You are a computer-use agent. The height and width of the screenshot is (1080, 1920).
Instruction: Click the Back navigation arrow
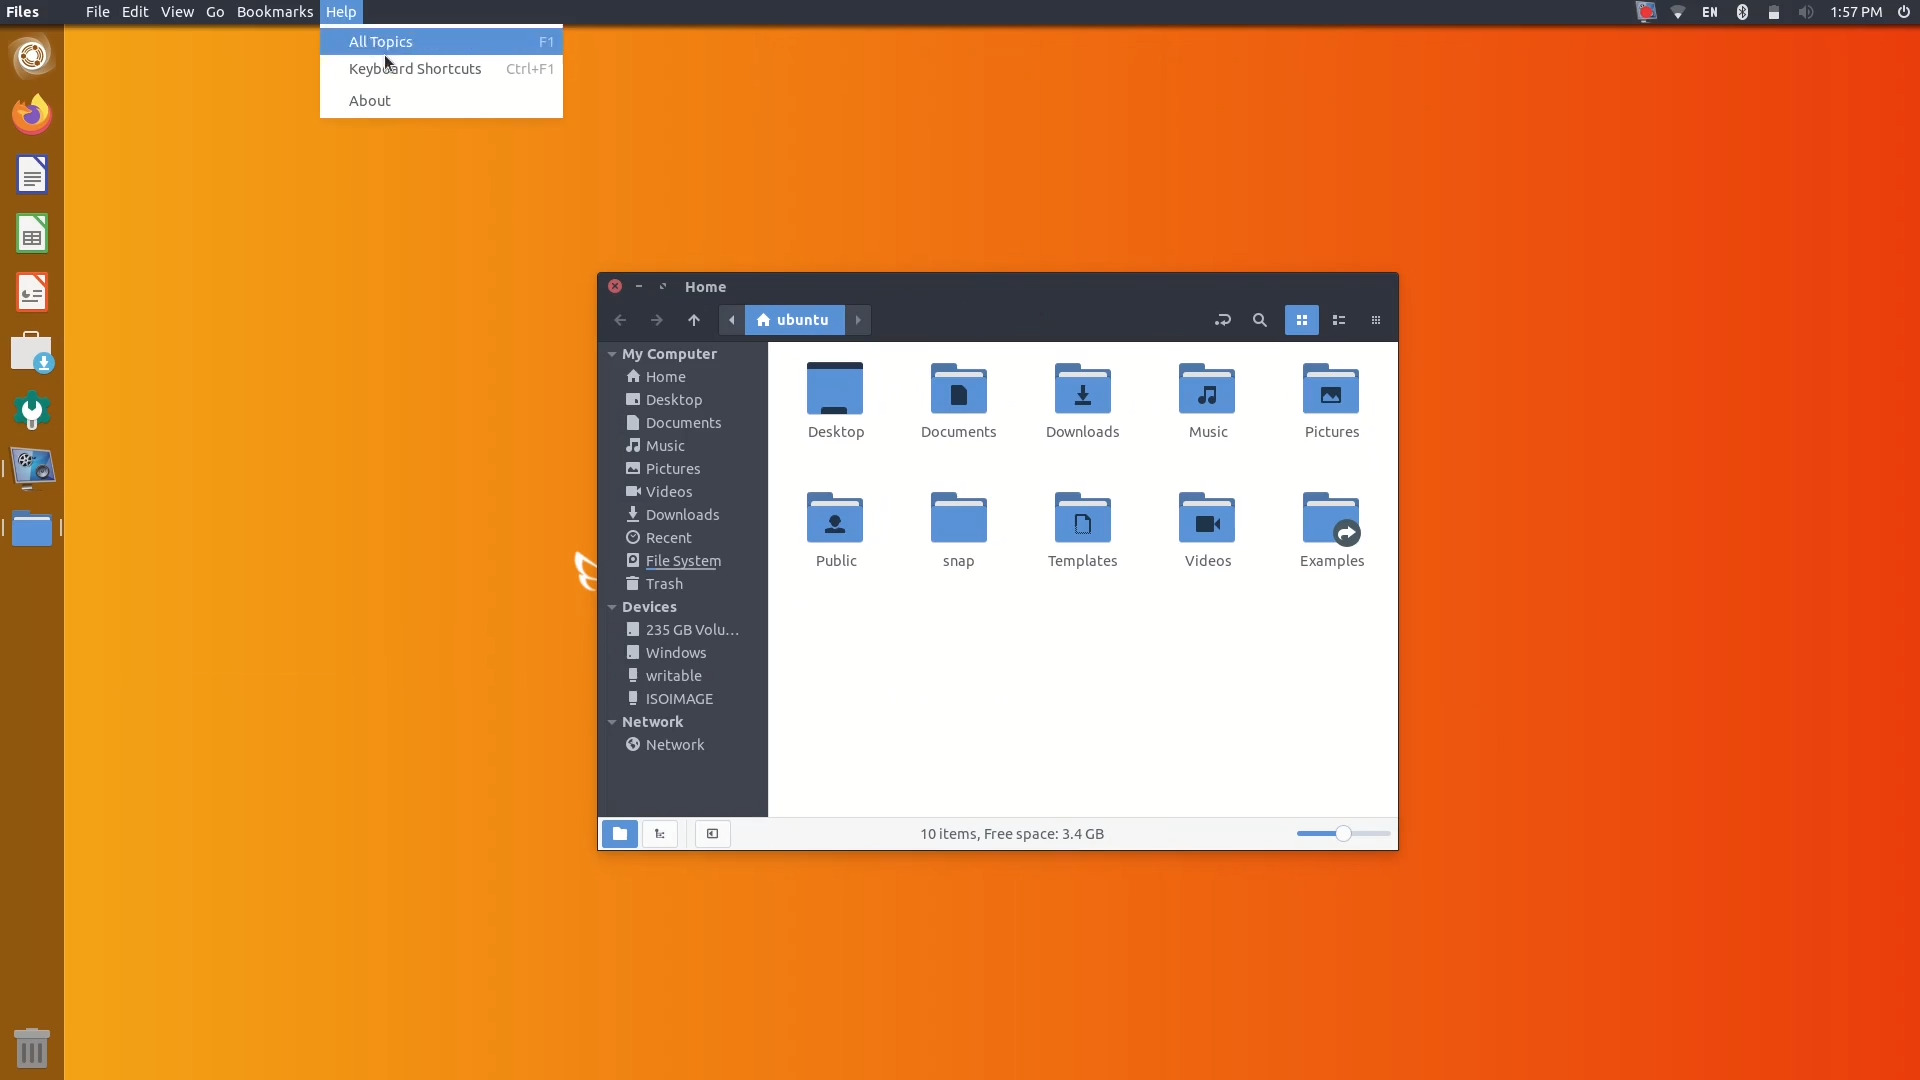[620, 320]
